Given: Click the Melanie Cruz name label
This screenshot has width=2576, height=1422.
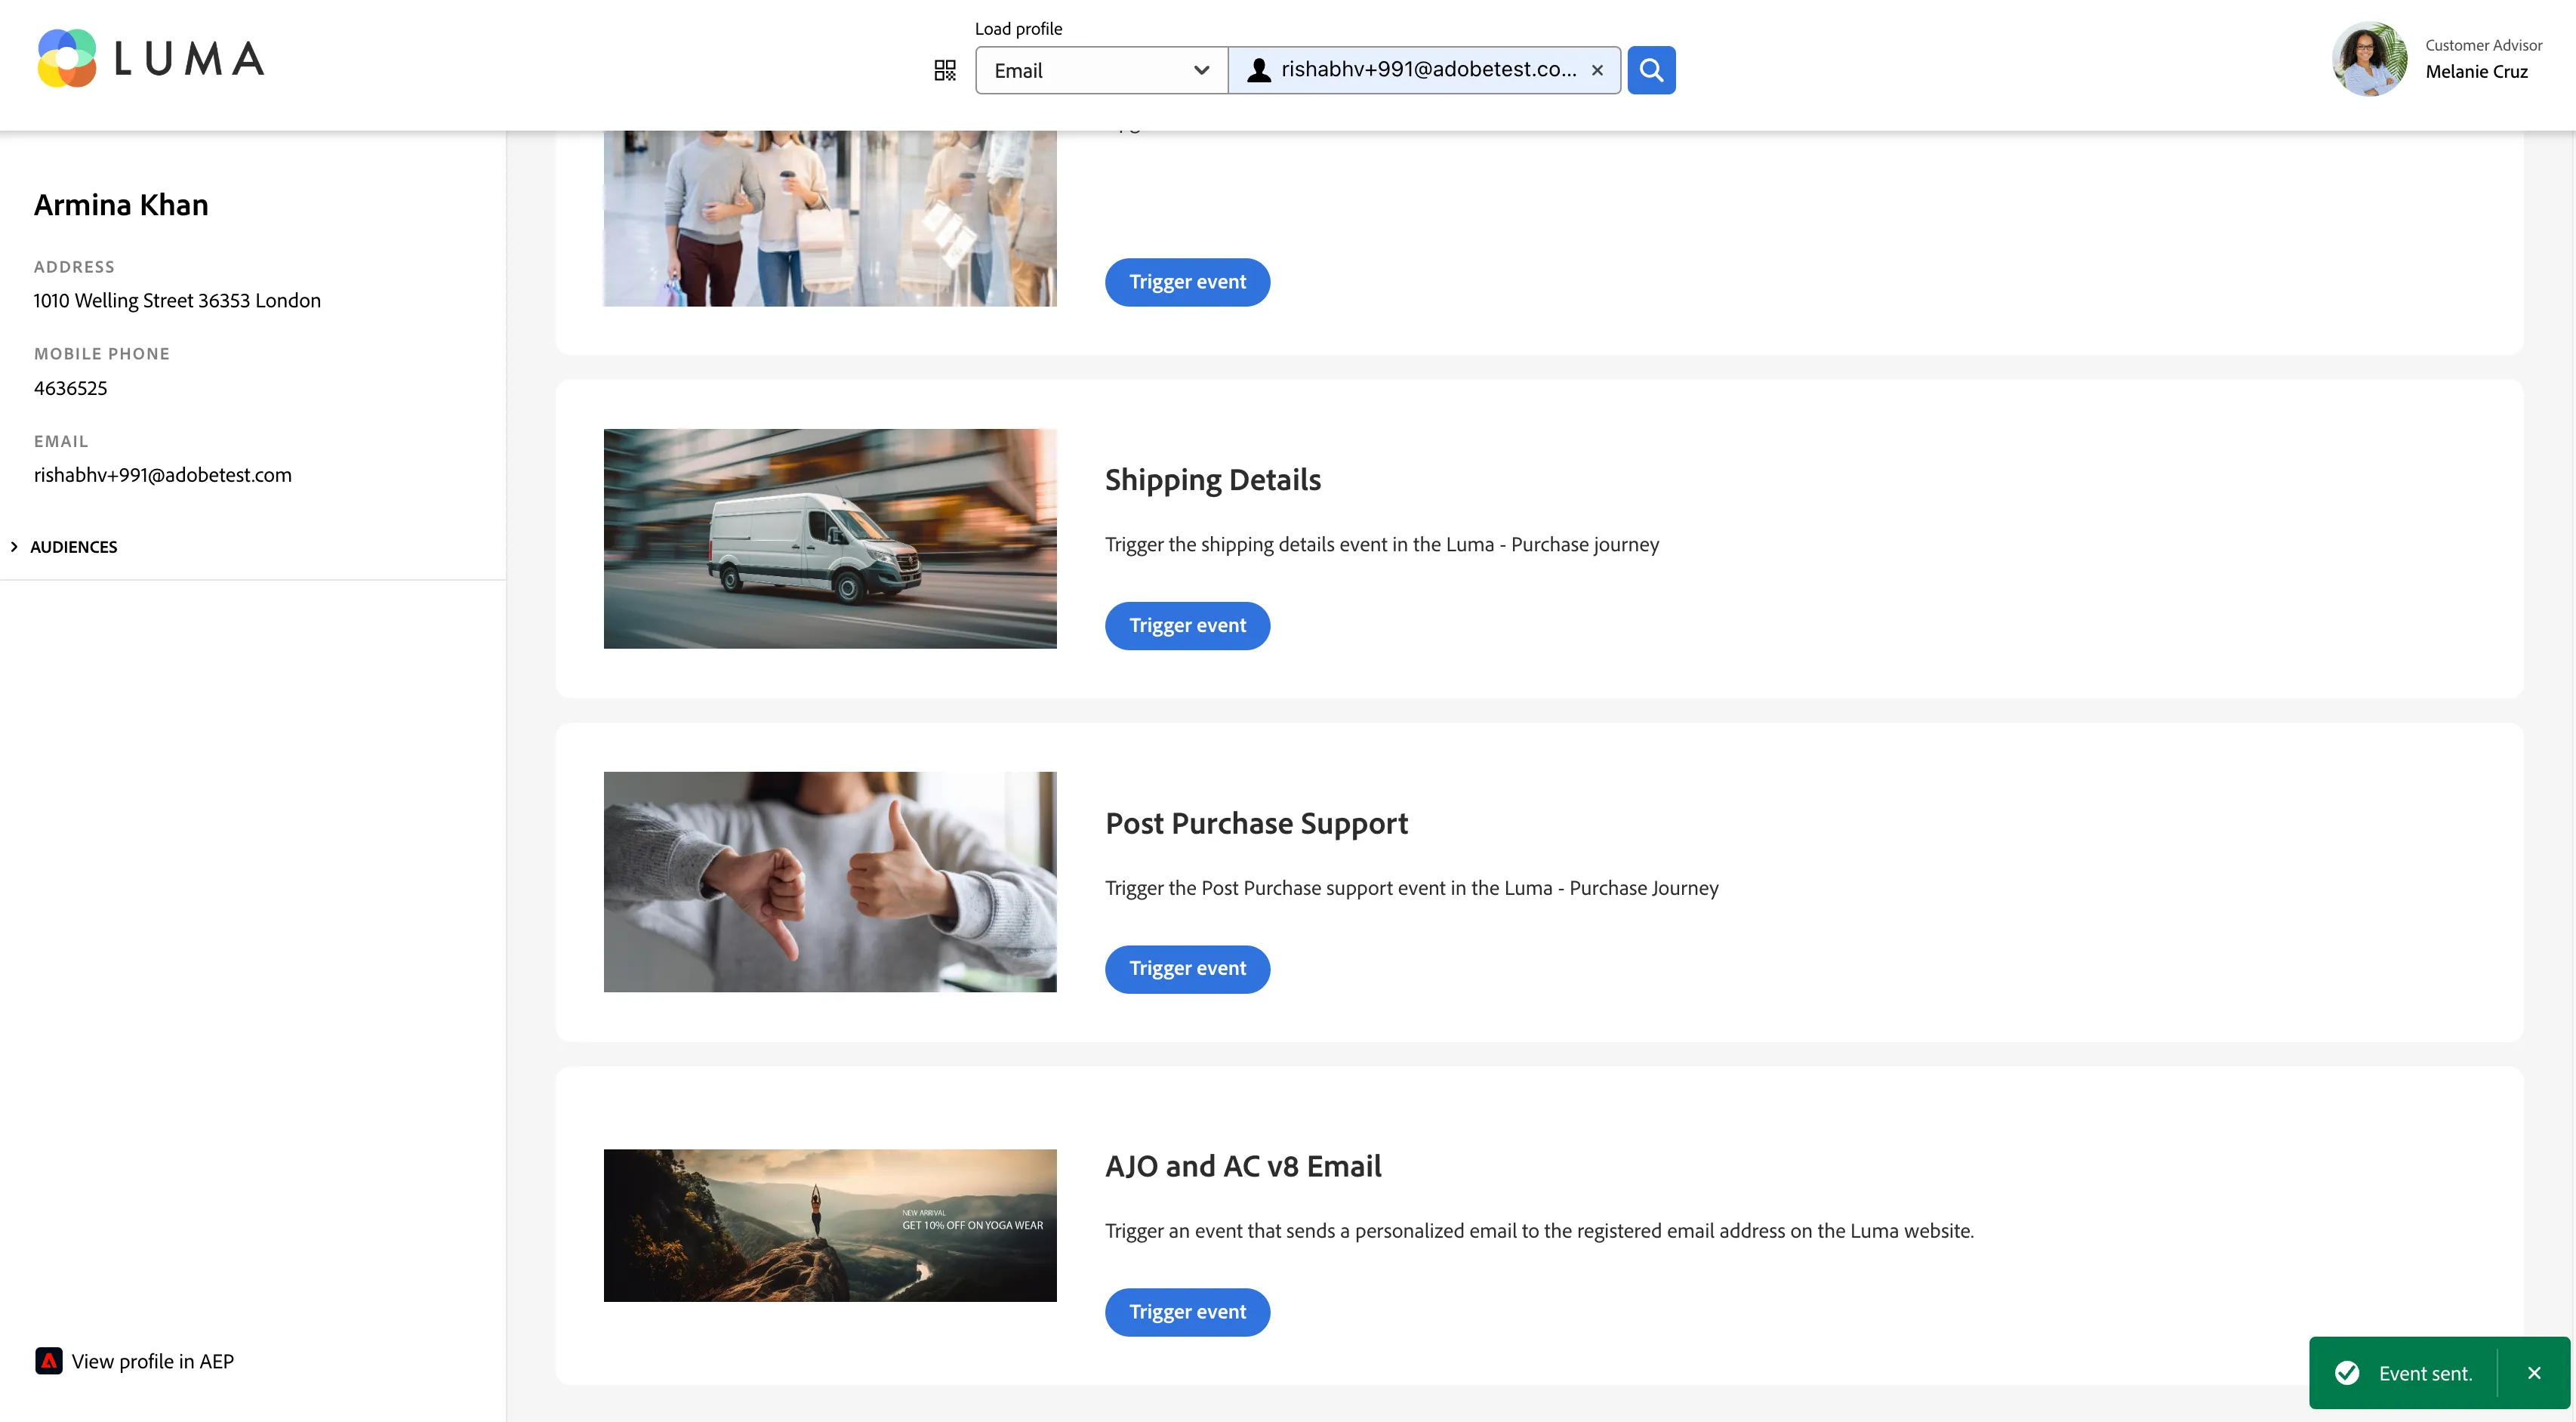Looking at the screenshot, I should tap(2476, 72).
